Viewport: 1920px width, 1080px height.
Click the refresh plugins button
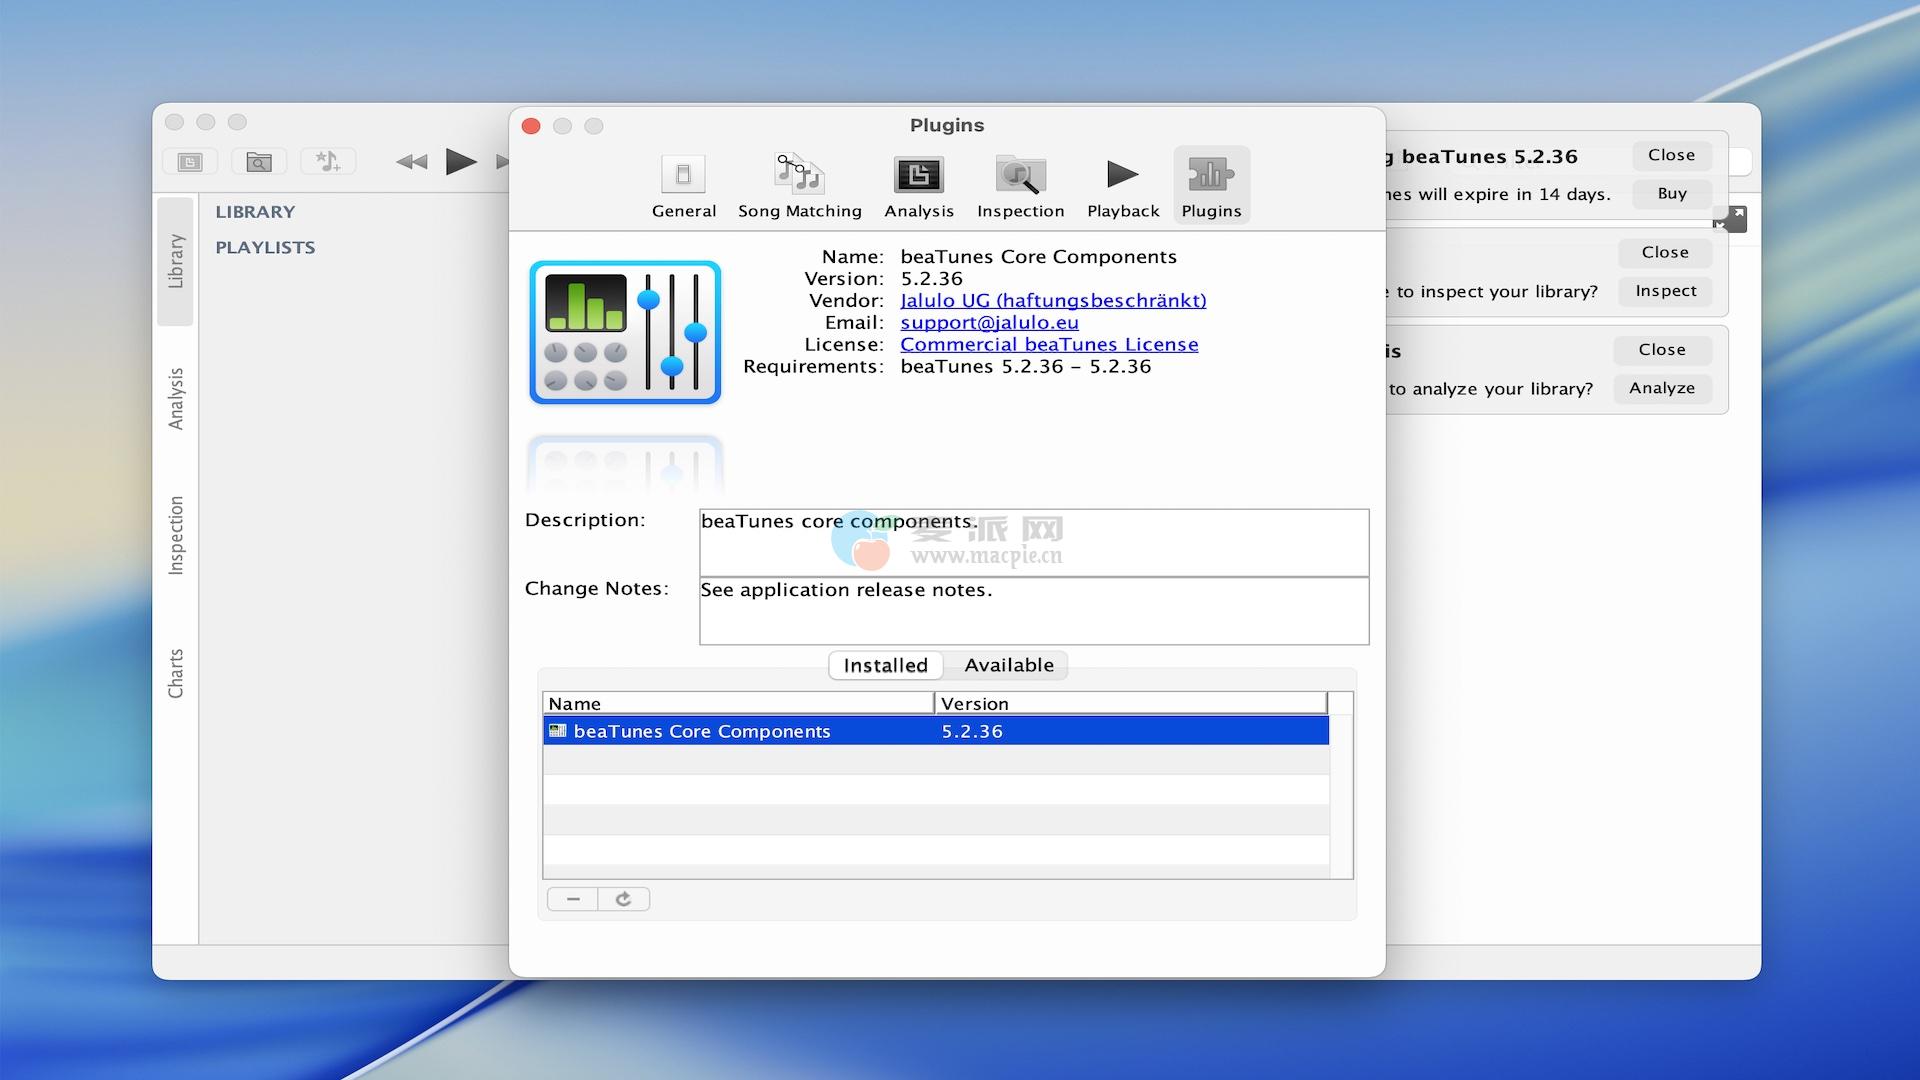coord(623,899)
